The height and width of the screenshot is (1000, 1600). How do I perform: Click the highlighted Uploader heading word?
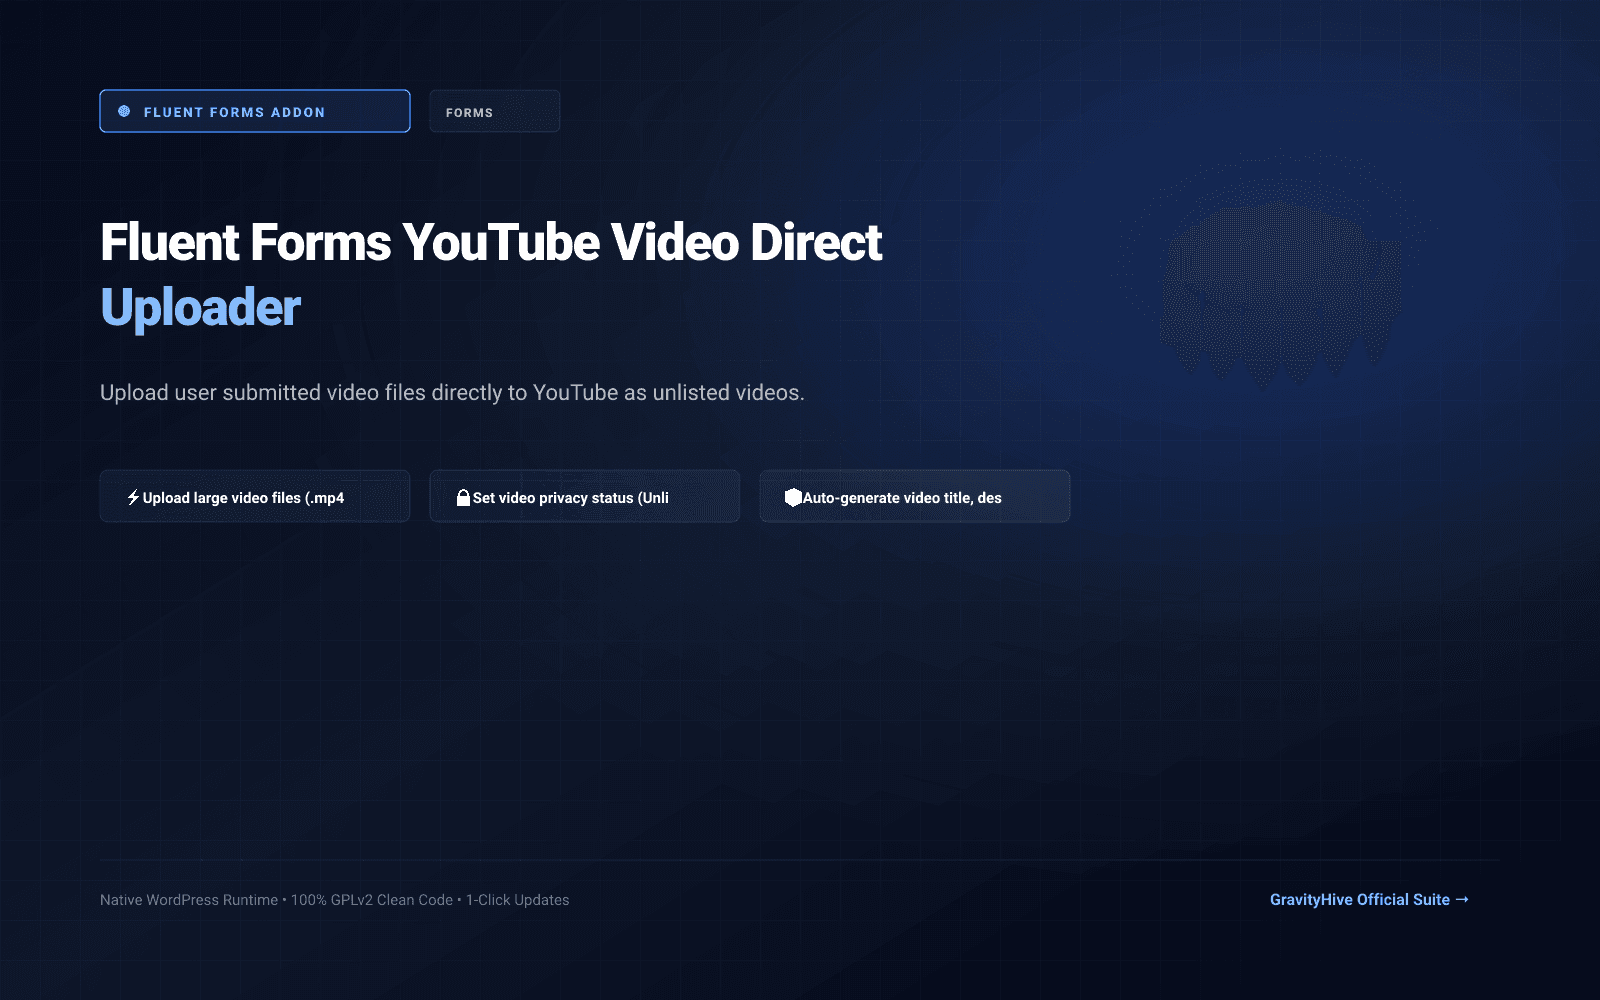pyautogui.click(x=200, y=308)
